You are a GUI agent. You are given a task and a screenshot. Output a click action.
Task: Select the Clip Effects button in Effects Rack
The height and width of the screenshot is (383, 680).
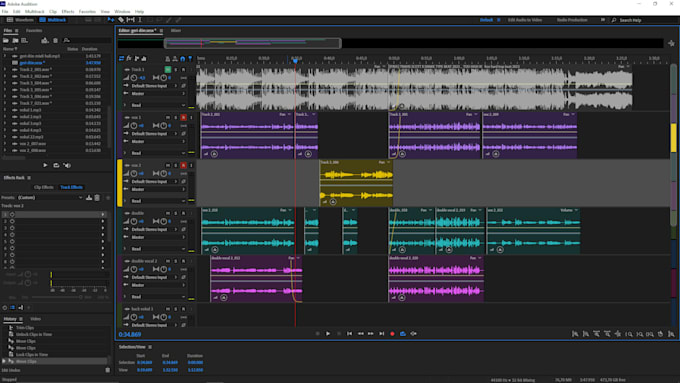click(x=43, y=187)
